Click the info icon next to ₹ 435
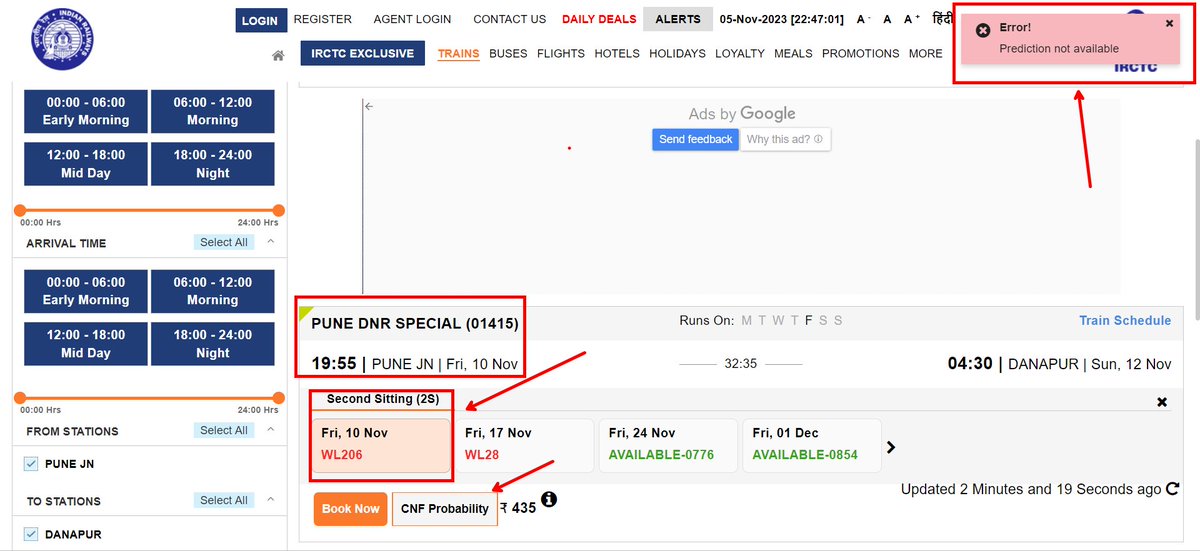 (549, 499)
